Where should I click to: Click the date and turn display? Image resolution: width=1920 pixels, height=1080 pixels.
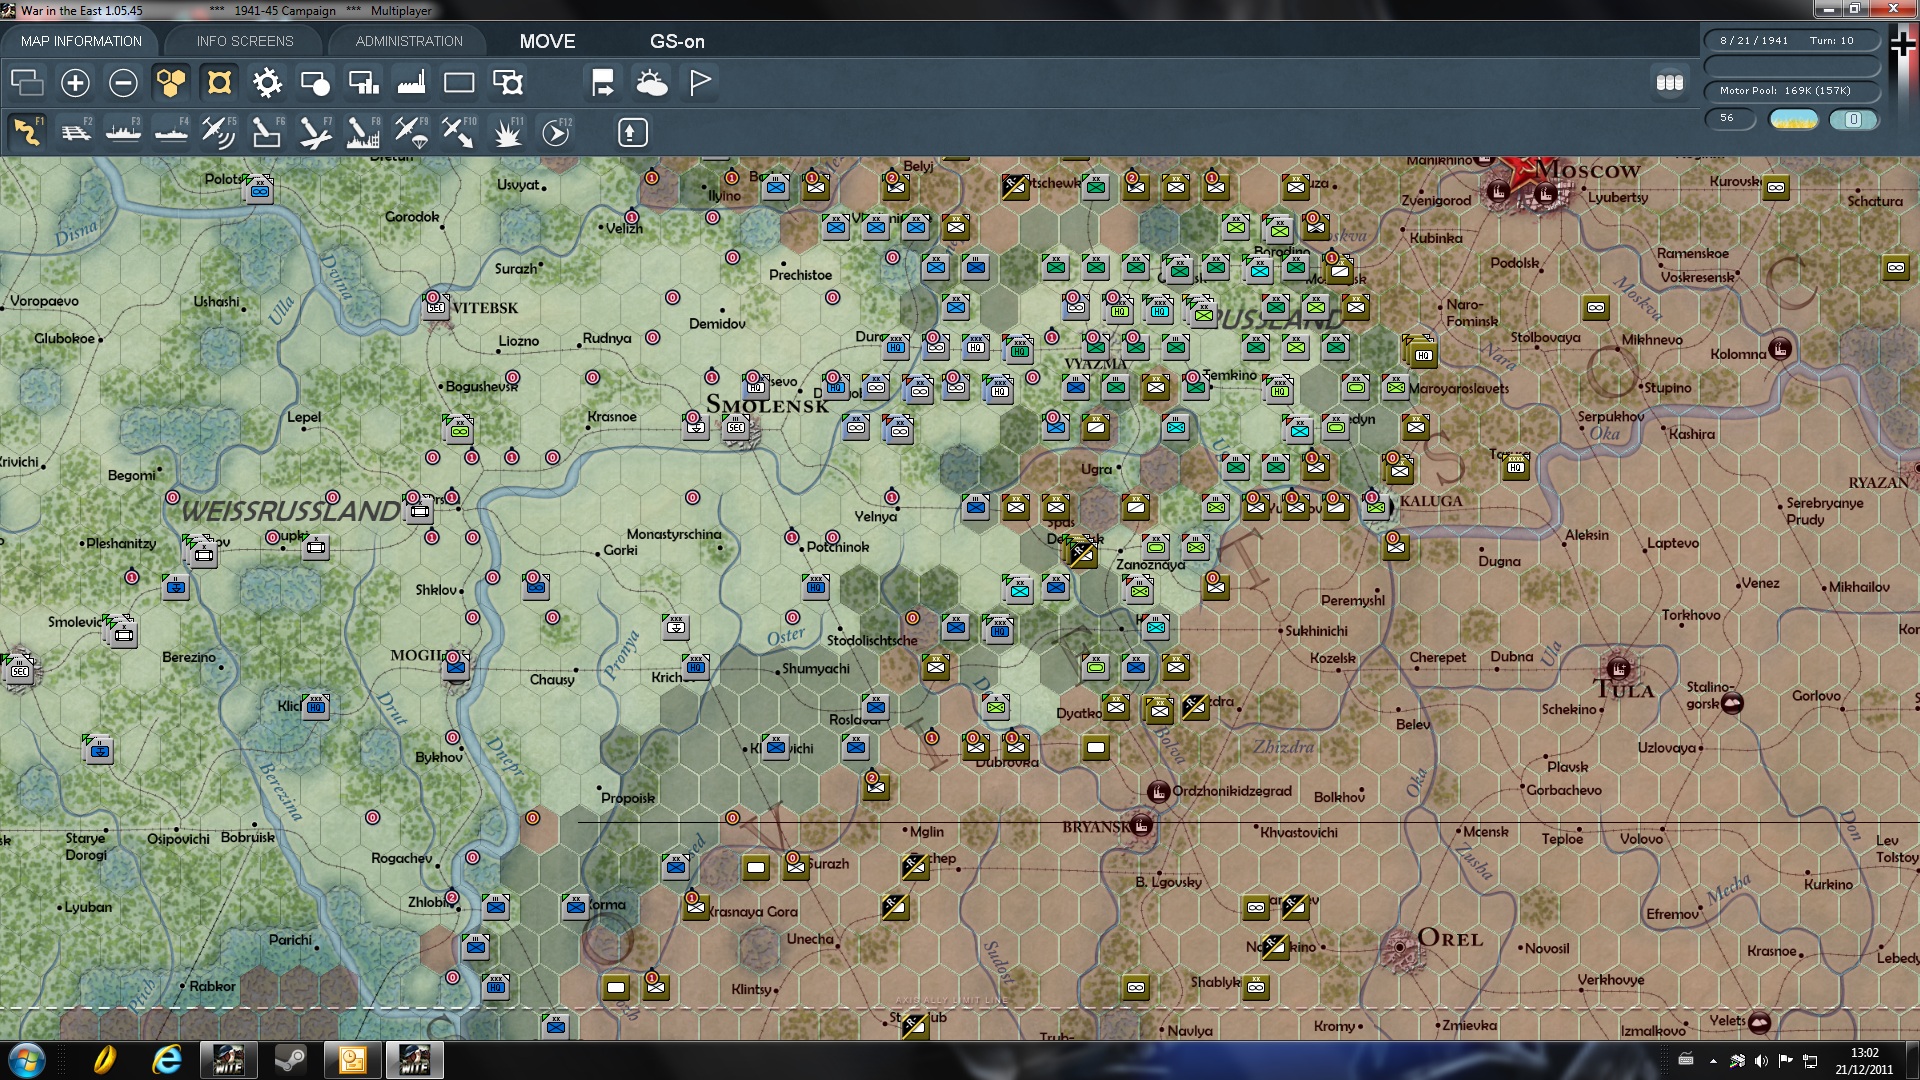tap(1792, 41)
